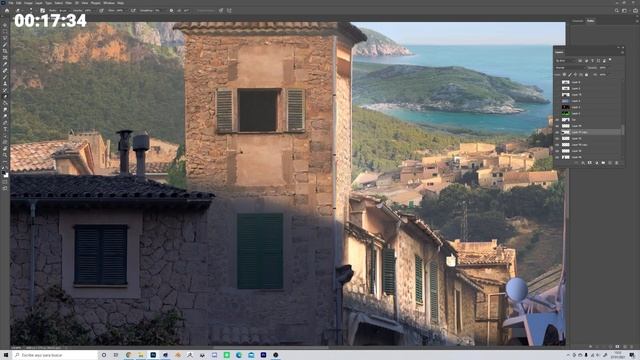
Task: Add layer style fx icon
Action: 583,162
